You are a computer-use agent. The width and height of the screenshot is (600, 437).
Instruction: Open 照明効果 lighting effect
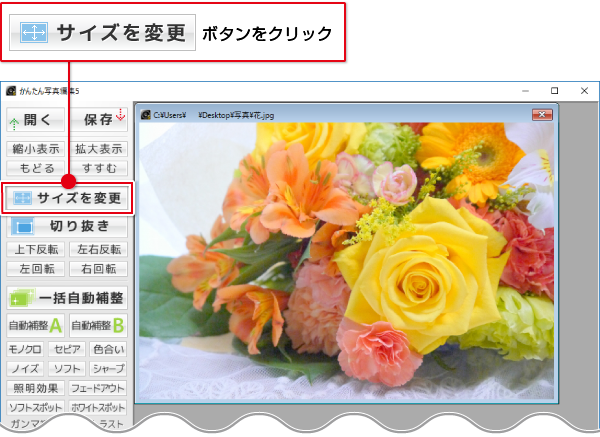[36, 388]
